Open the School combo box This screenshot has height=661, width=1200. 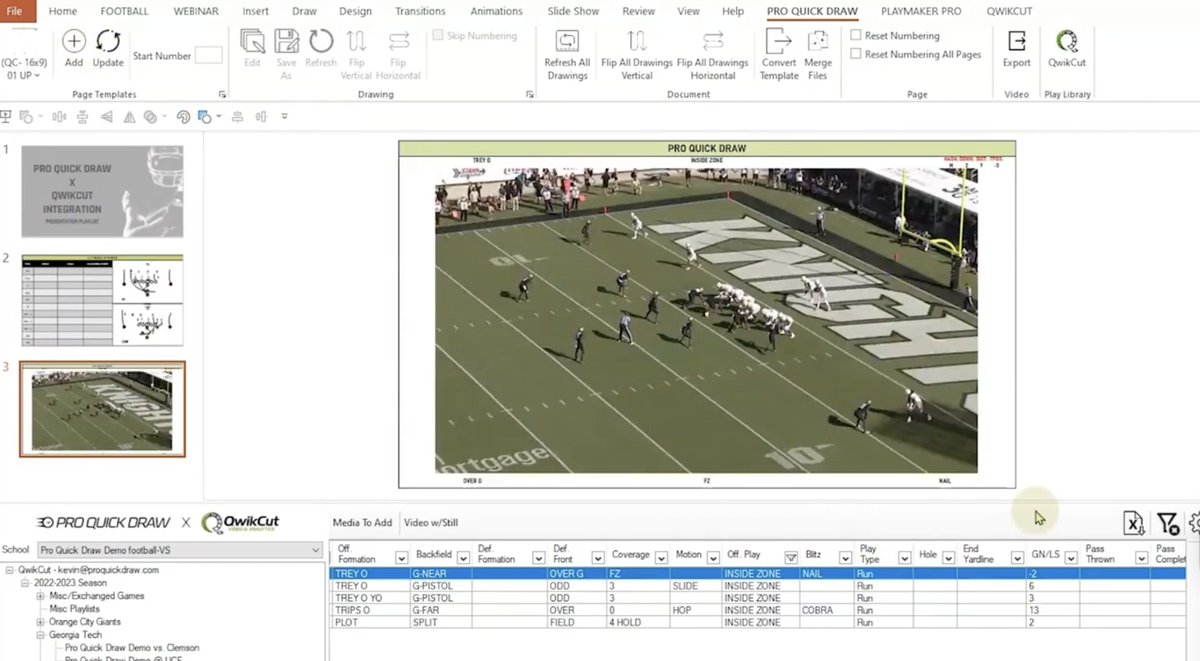click(x=179, y=550)
